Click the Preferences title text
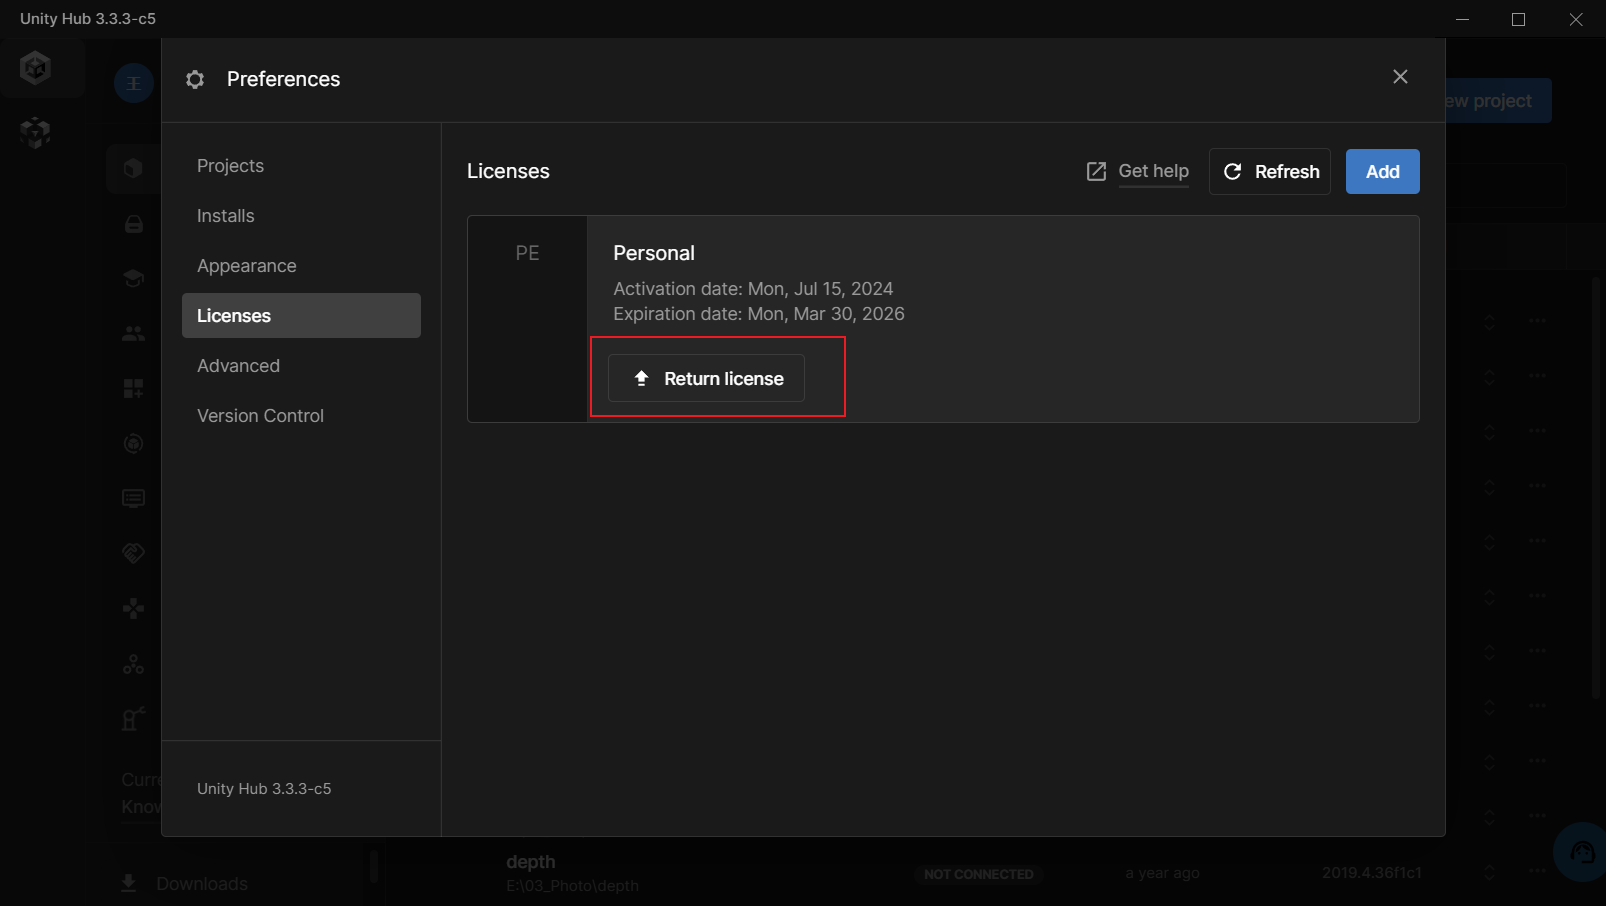 coord(283,79)
